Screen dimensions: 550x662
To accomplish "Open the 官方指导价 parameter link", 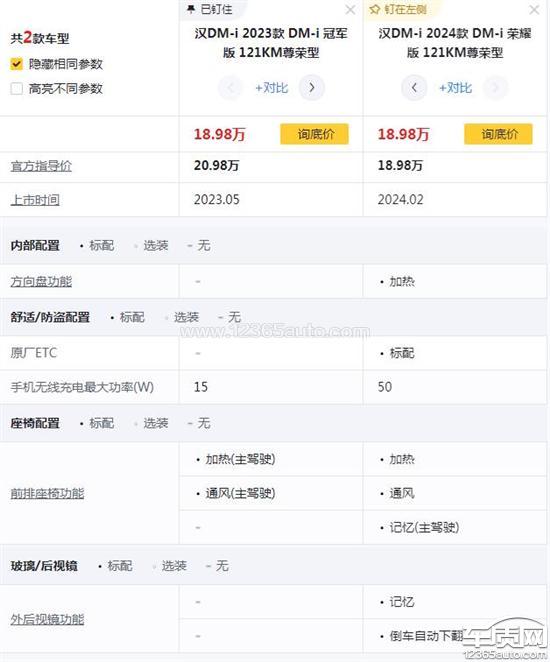I will (x=41, y=166).
